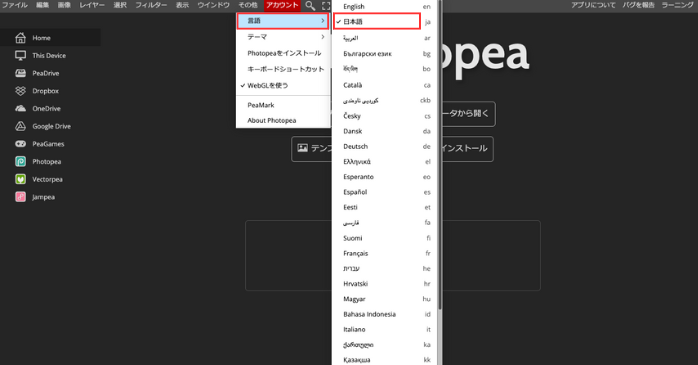The image size is (698, 365).
Task: Open the 表示 menu
Action: (183, 5)
